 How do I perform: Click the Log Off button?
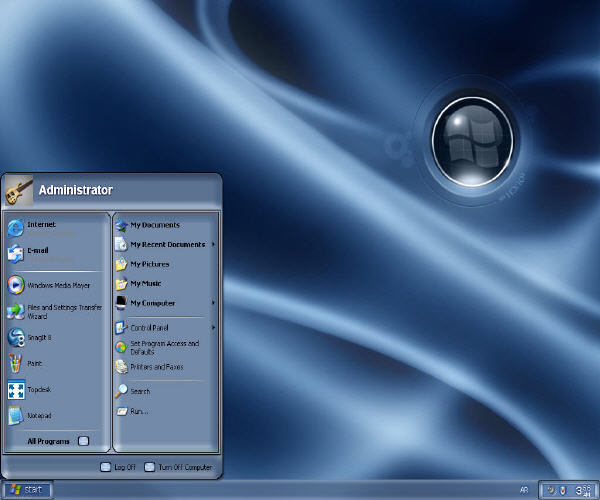pos(118,467)
